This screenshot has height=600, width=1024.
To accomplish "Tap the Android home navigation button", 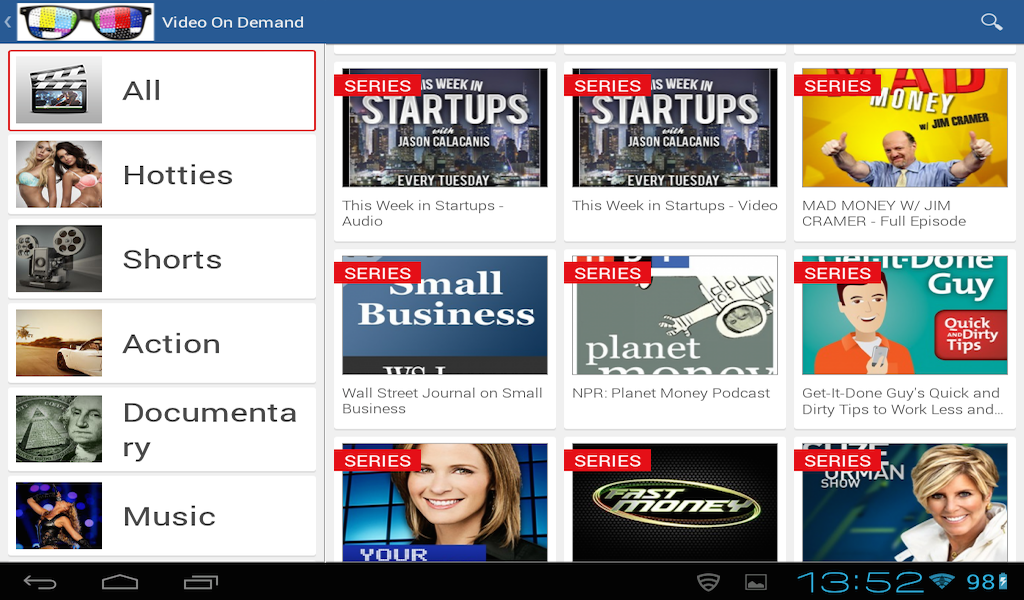I will [120, 582].
